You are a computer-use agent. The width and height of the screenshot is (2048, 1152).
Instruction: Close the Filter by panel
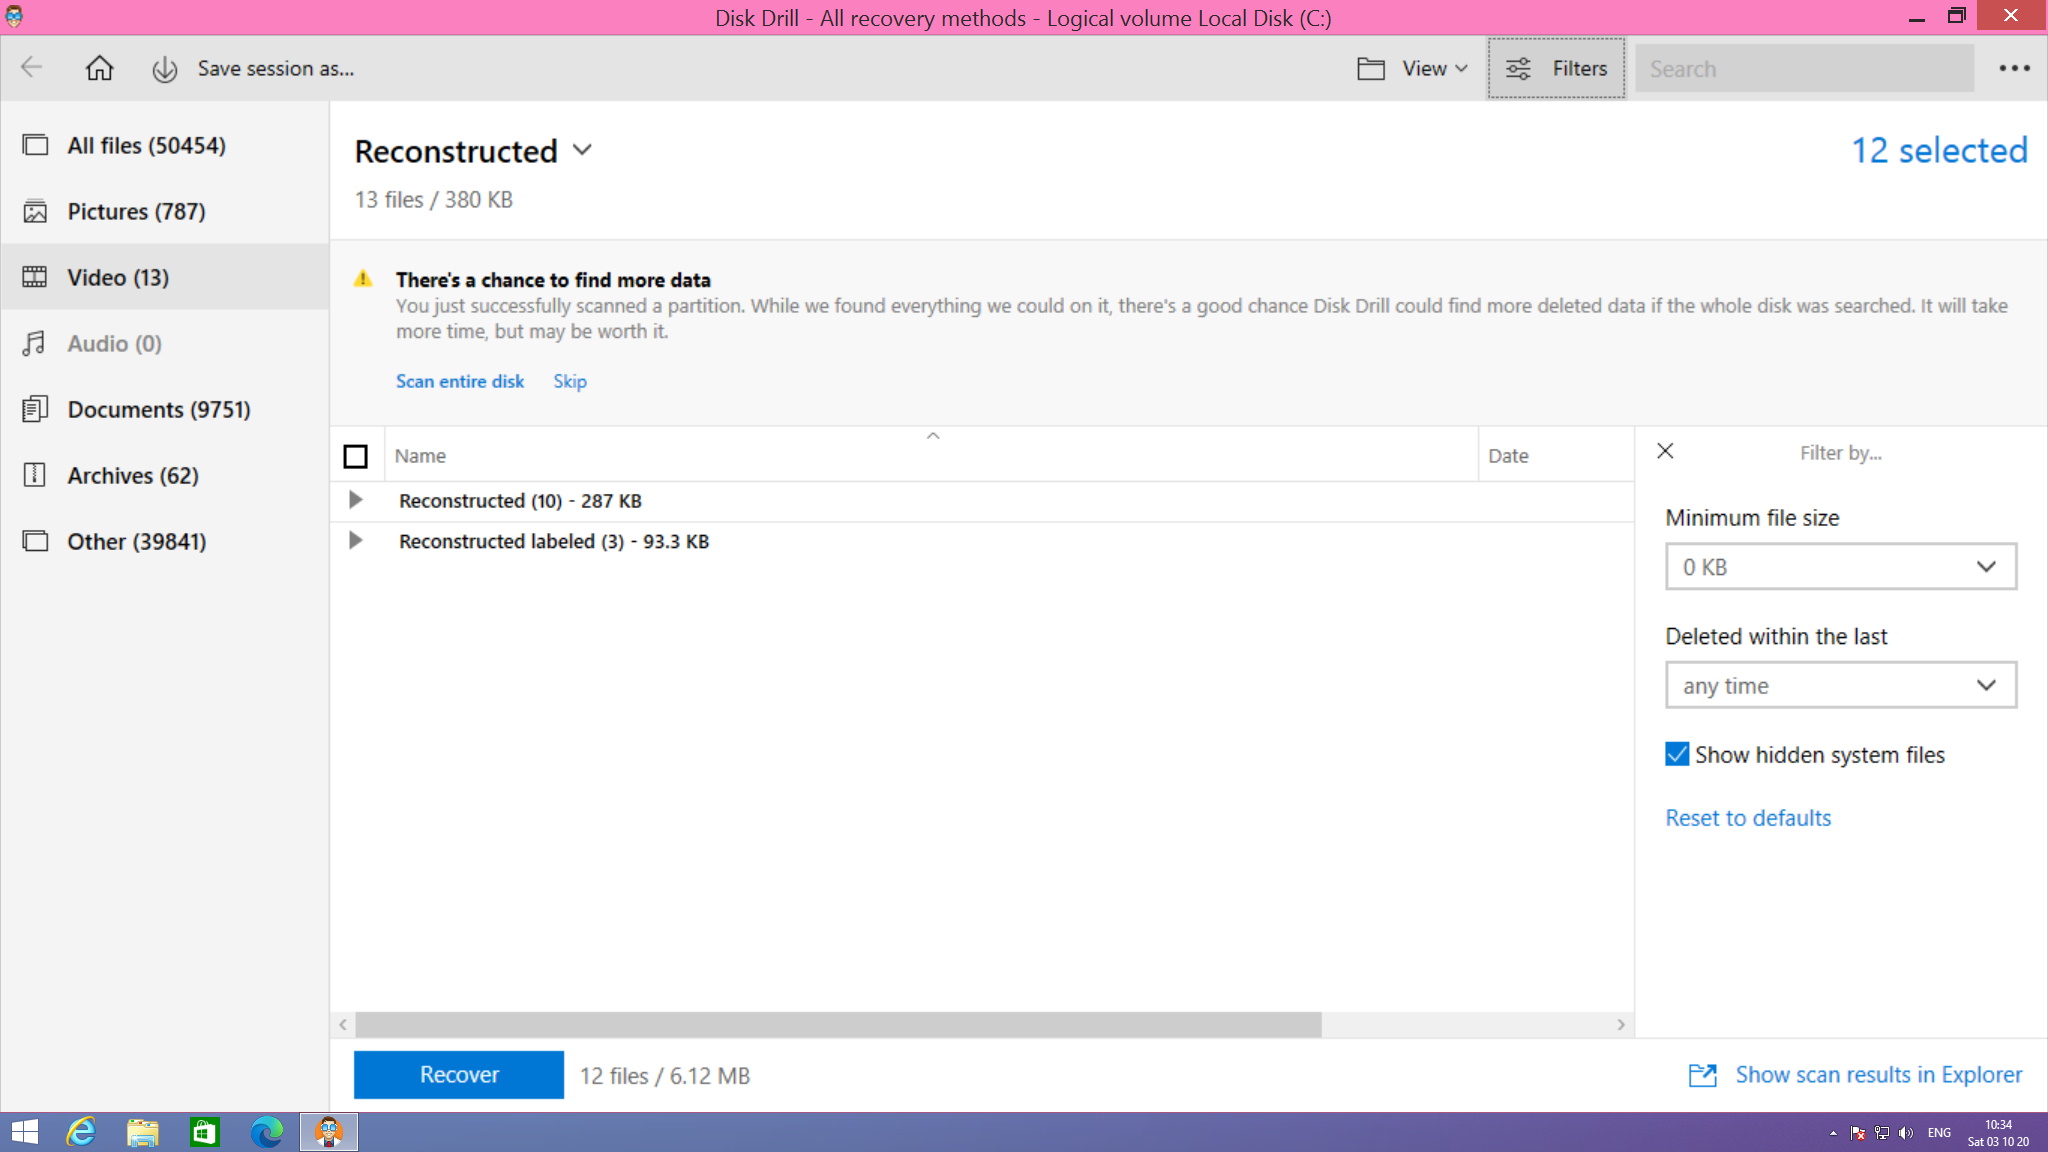coord(1665,451)
